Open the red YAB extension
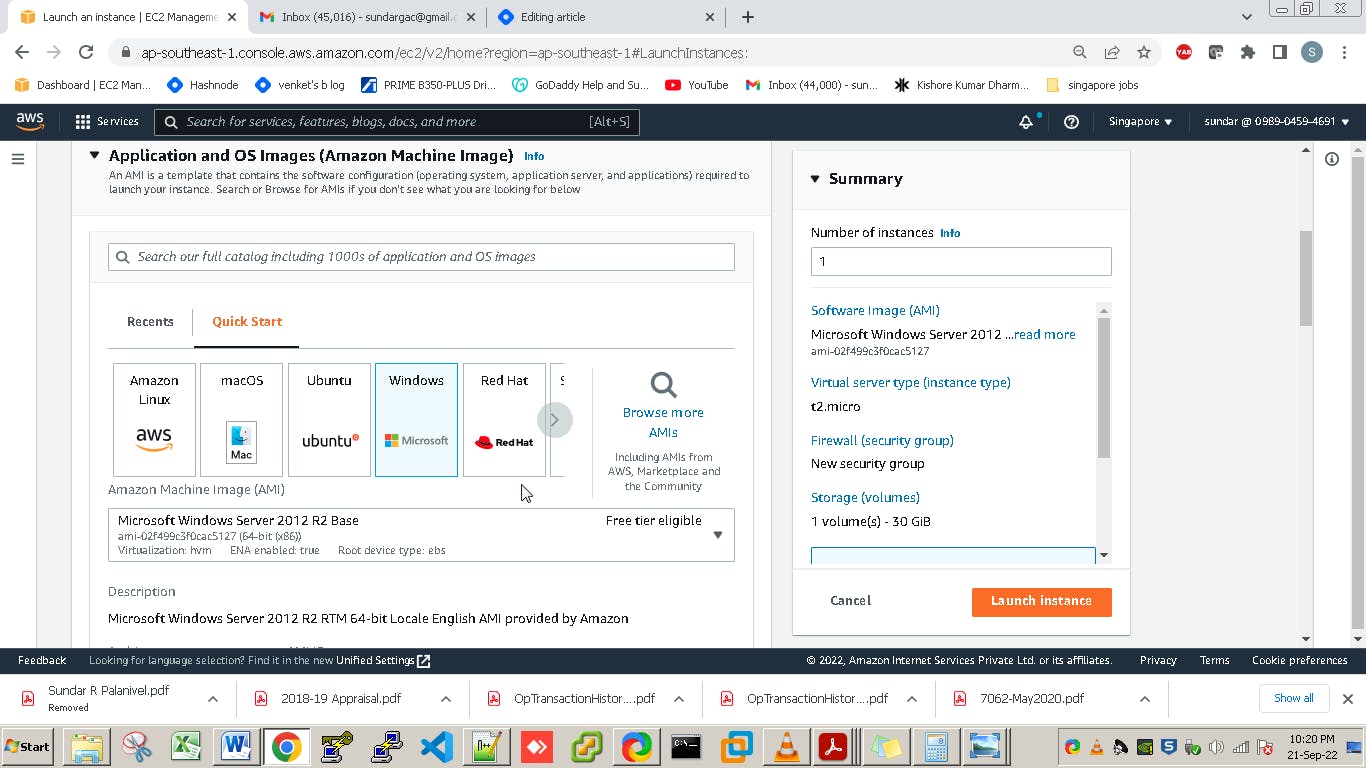This screenshot has width=1366, height=768. pos(1184,52)
